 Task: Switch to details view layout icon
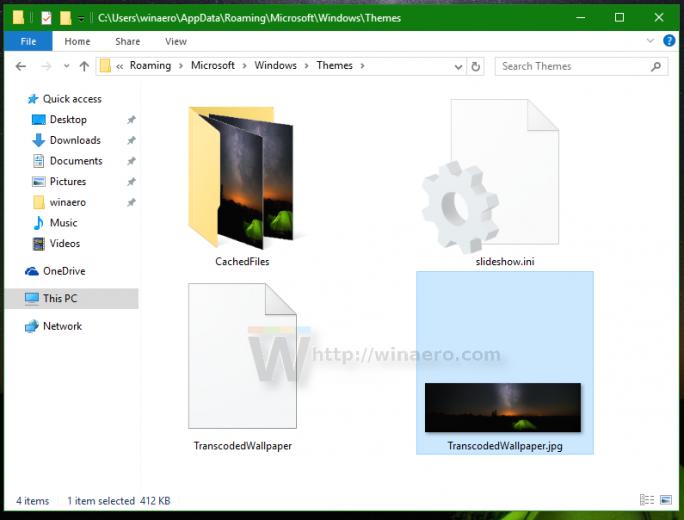click(646, 499)
